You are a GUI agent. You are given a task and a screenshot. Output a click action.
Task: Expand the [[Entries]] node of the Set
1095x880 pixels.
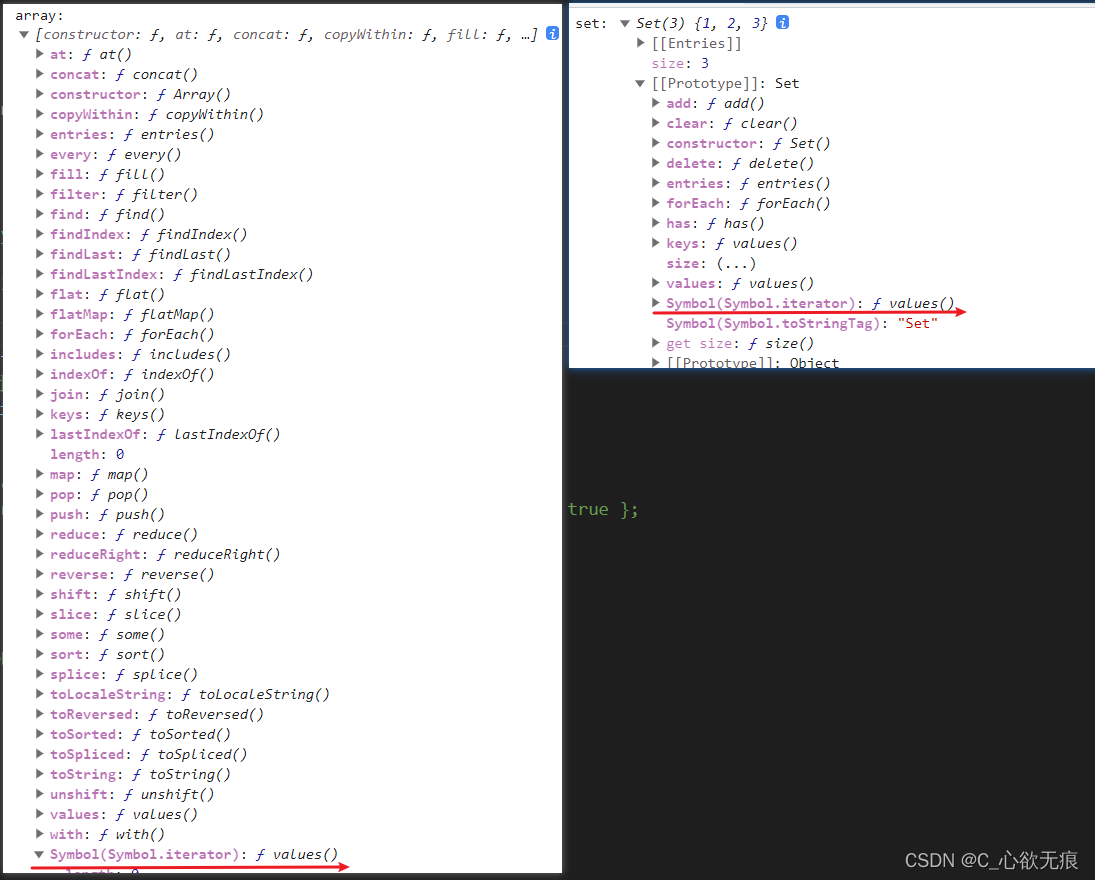point(641,43)
